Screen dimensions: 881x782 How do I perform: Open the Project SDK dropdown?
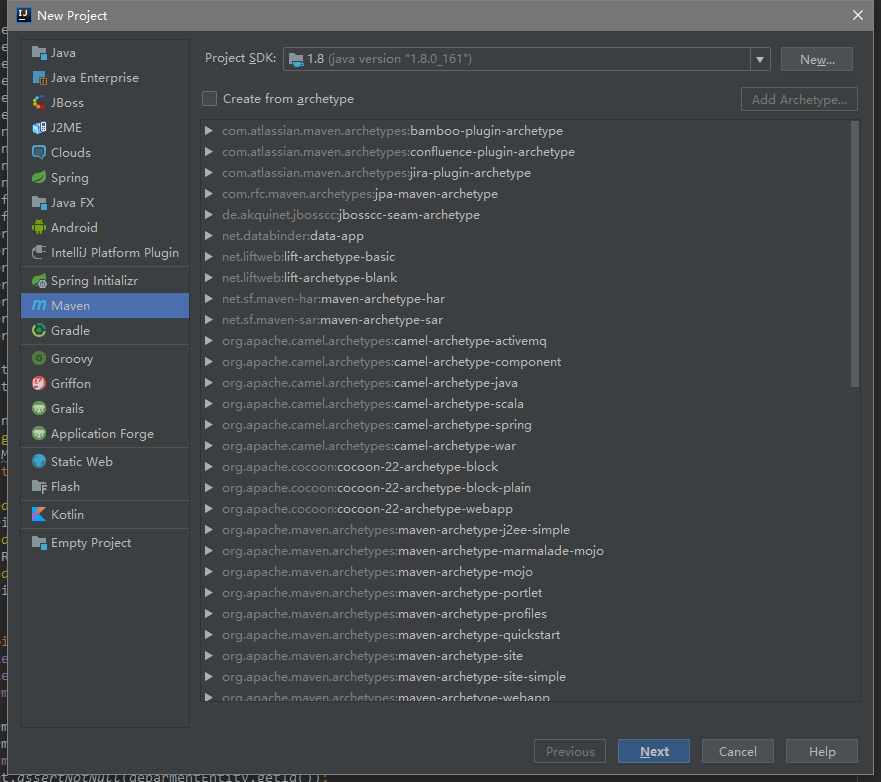pyautogui.click(x=761, y=59)
